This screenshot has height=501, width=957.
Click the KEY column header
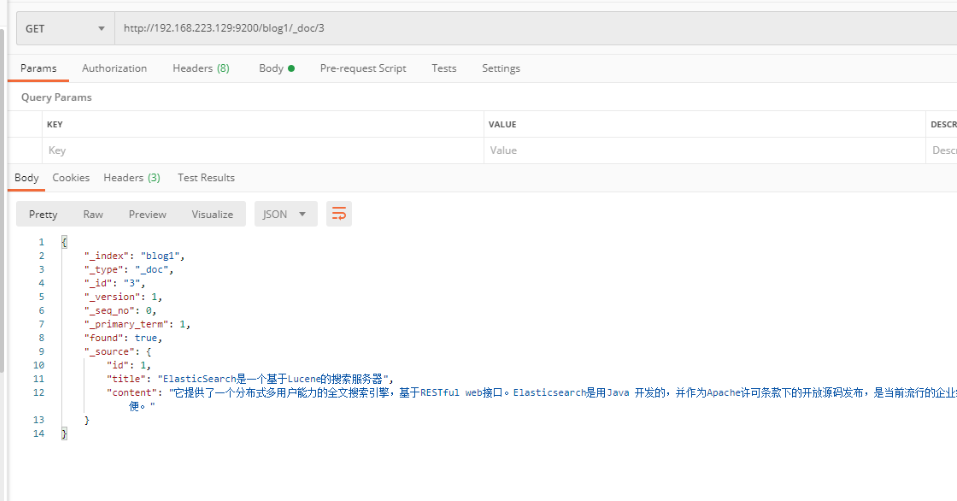pyautogui.click(x=55, y=124)
